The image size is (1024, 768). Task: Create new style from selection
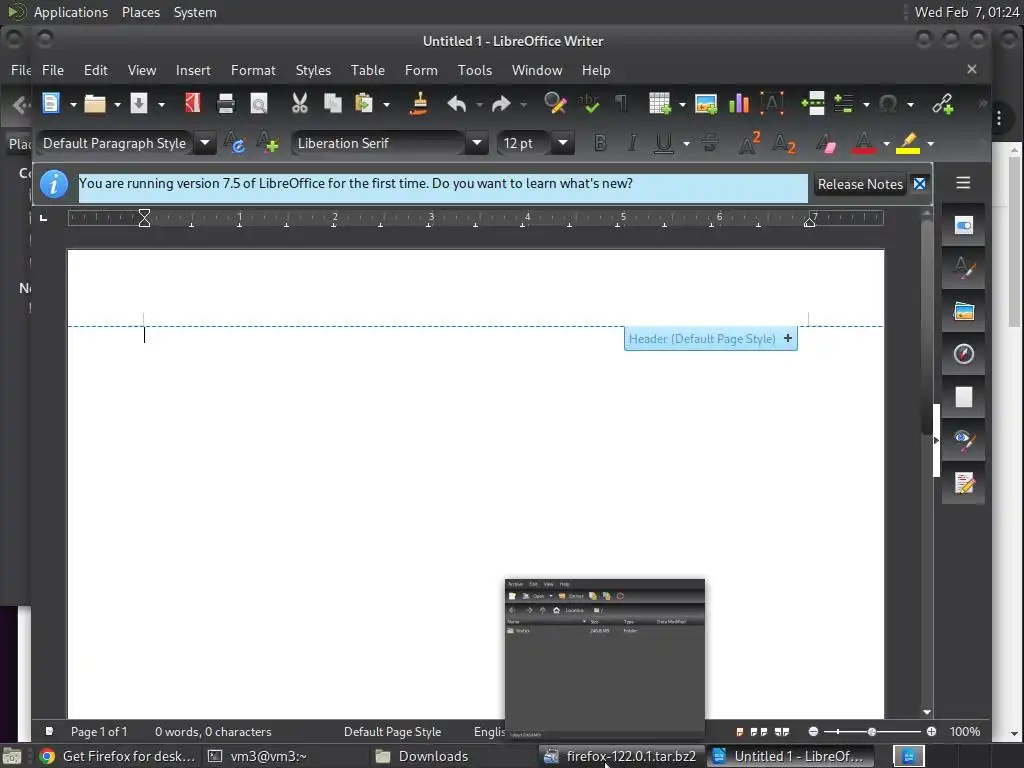268,143
